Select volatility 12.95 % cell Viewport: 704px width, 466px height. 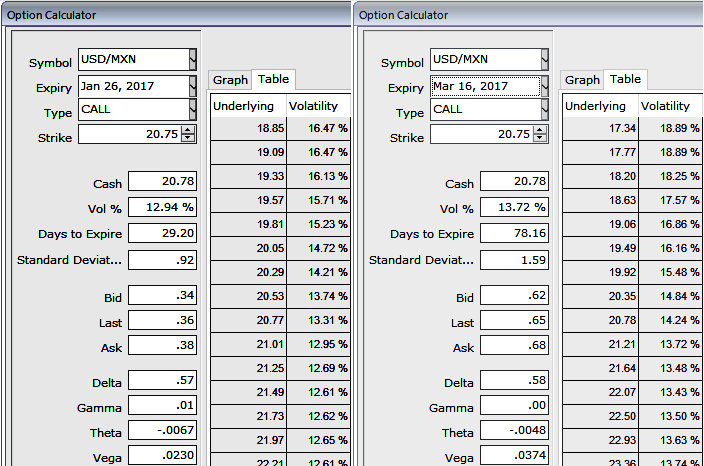319,344
